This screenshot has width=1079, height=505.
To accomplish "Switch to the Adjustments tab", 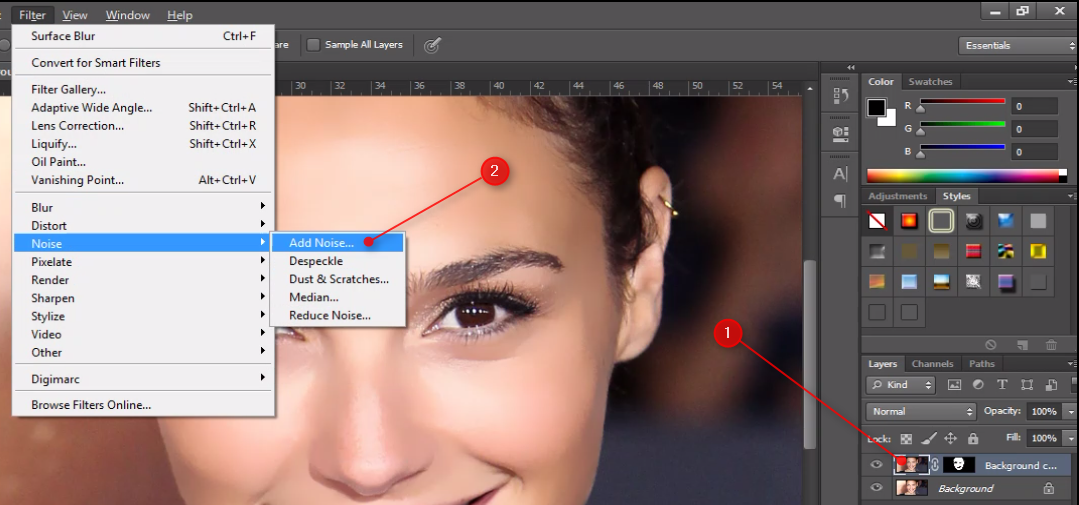I will pos(897,196).
